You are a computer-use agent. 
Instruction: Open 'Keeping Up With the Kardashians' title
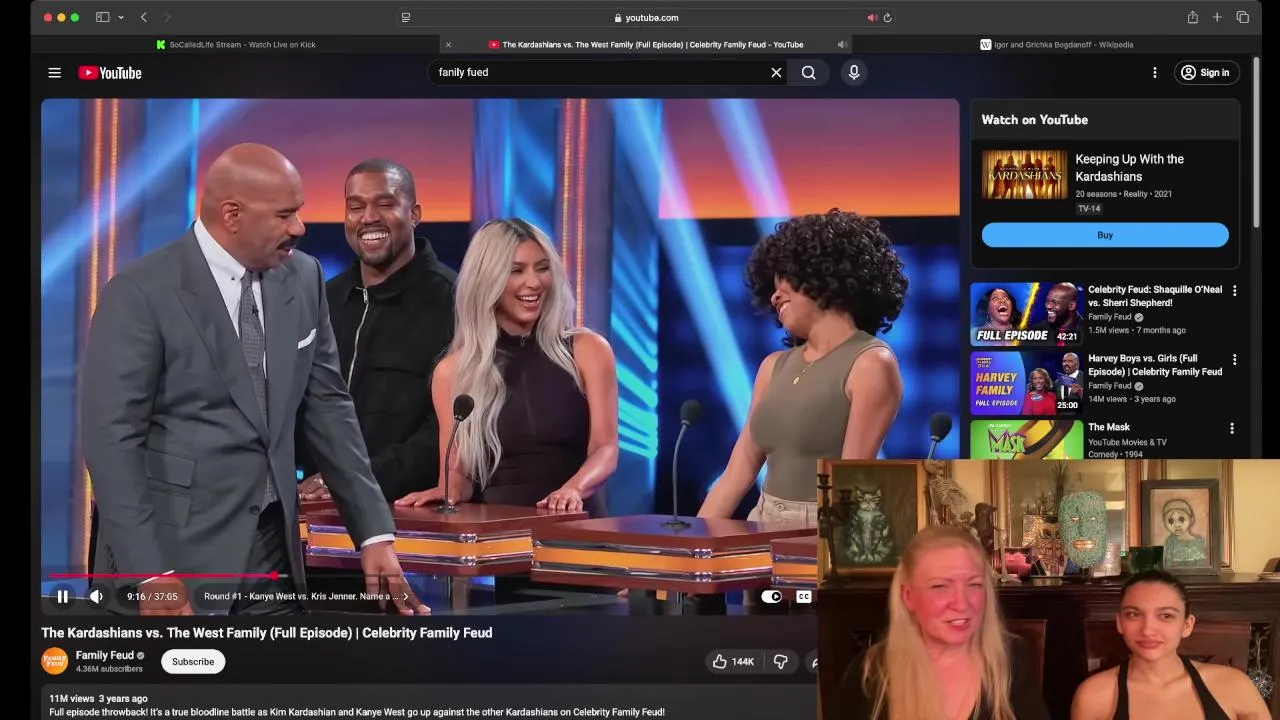click(x=1129, y=167)
